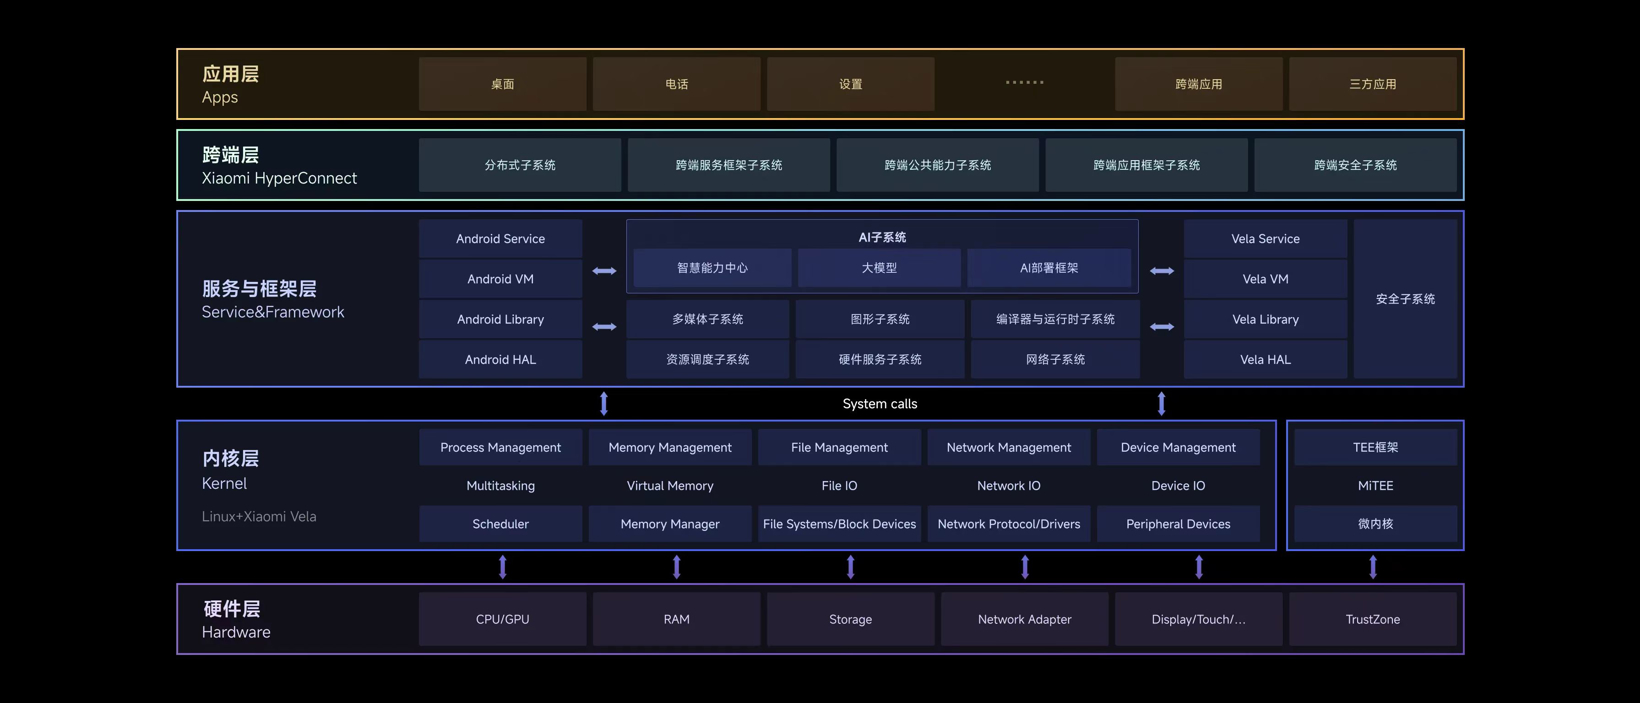The width and height of the screenshot is (1640, 703).
Task: Select the 跨端应用 box
Action: pos(1198,84)
